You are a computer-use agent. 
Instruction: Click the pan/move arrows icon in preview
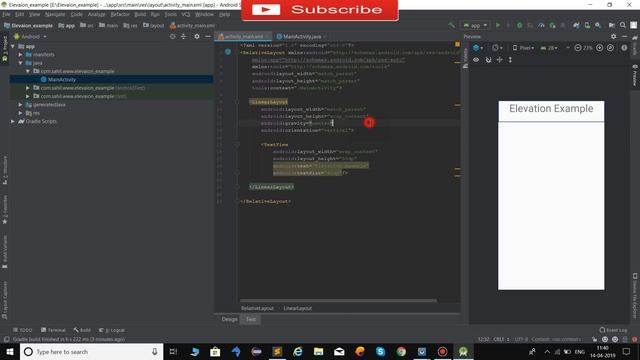[500, 60]
